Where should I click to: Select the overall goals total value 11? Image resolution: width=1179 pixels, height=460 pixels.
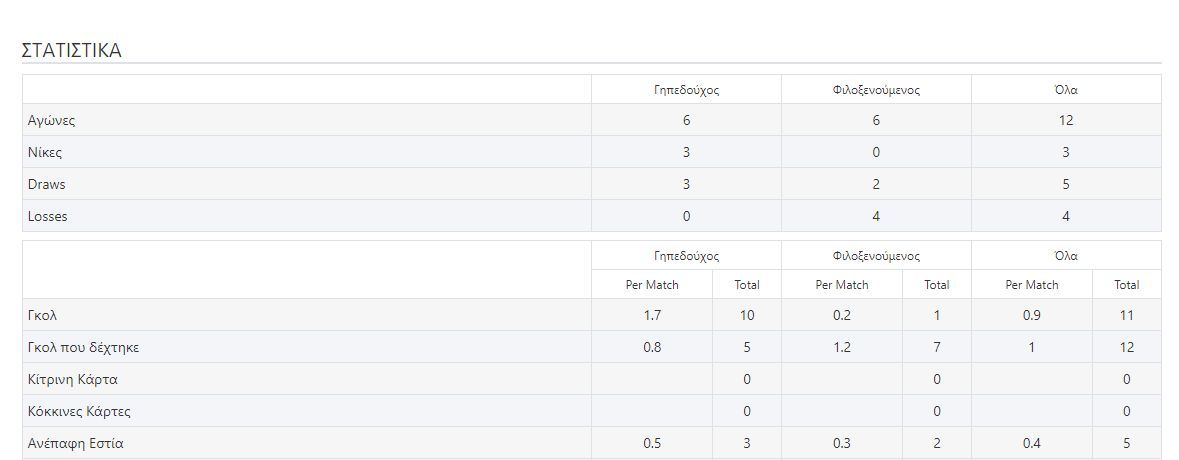pos(1126,316)
